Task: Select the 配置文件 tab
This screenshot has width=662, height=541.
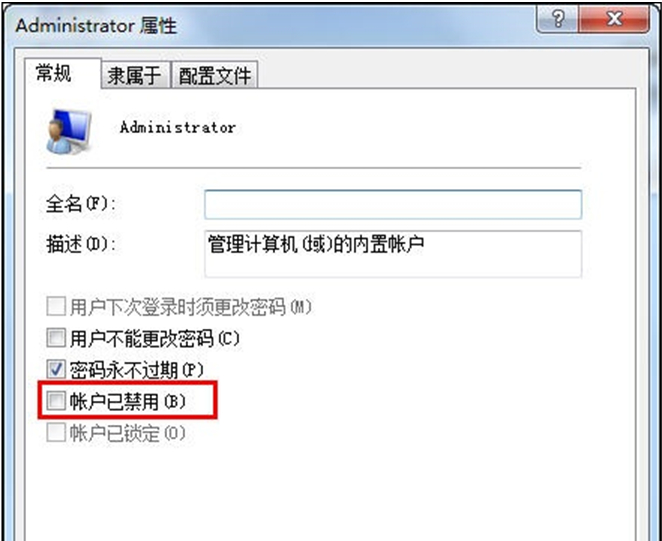Action: 214,75
